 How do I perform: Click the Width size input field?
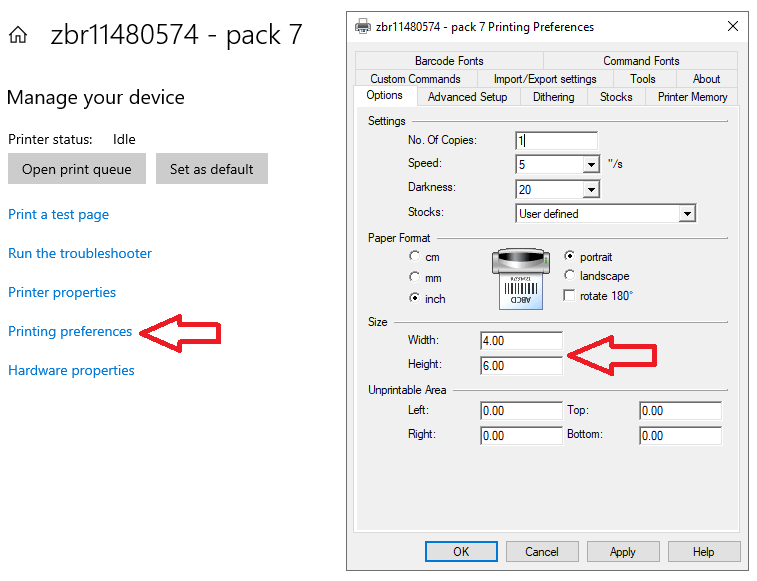pyautogui.click(x=520, y=341)
